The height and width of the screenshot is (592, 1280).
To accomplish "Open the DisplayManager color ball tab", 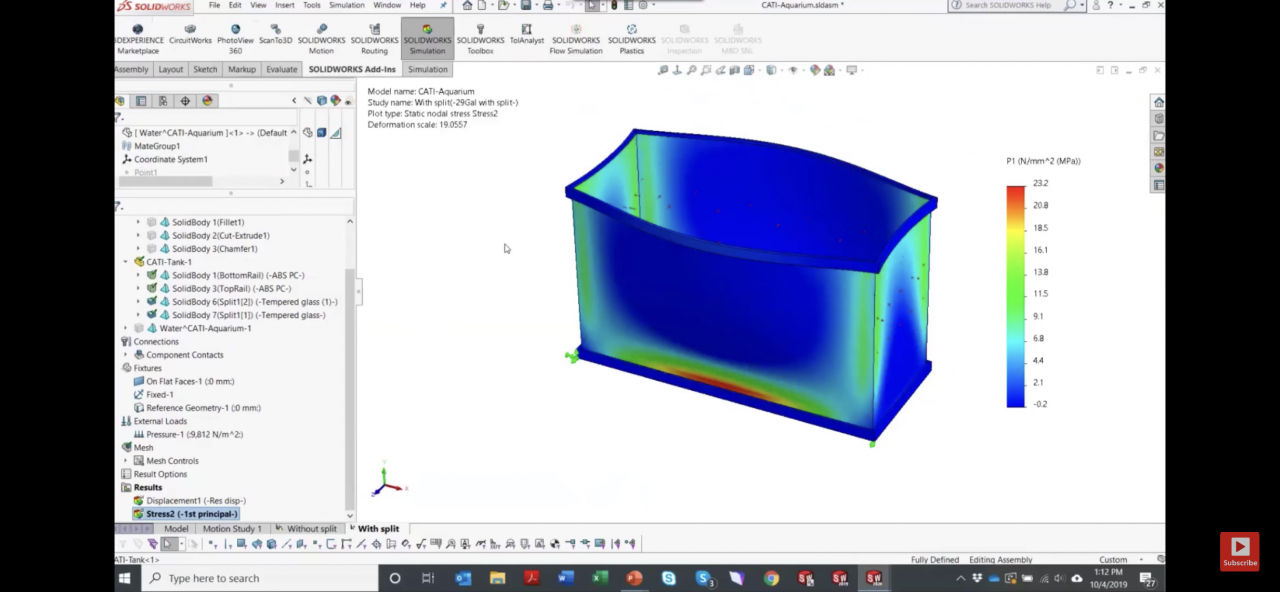I will click(207, 101).
